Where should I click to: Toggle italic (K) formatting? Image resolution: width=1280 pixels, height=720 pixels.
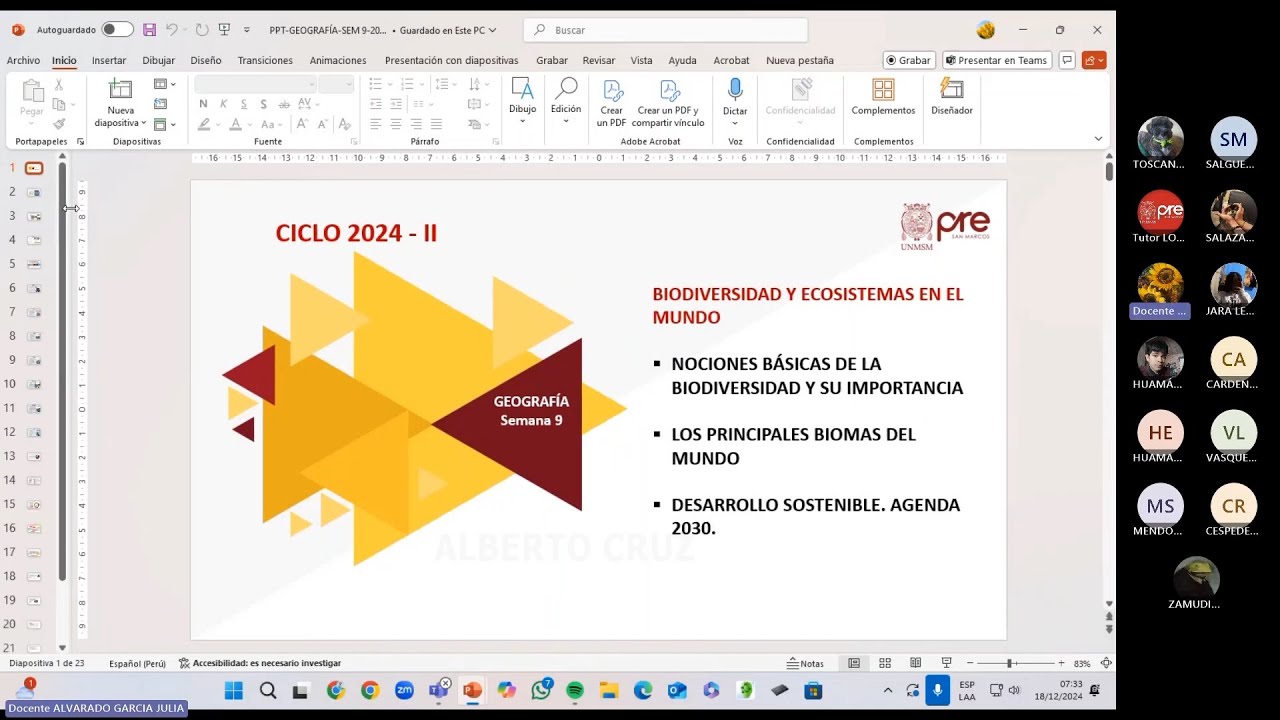[223, 104]
